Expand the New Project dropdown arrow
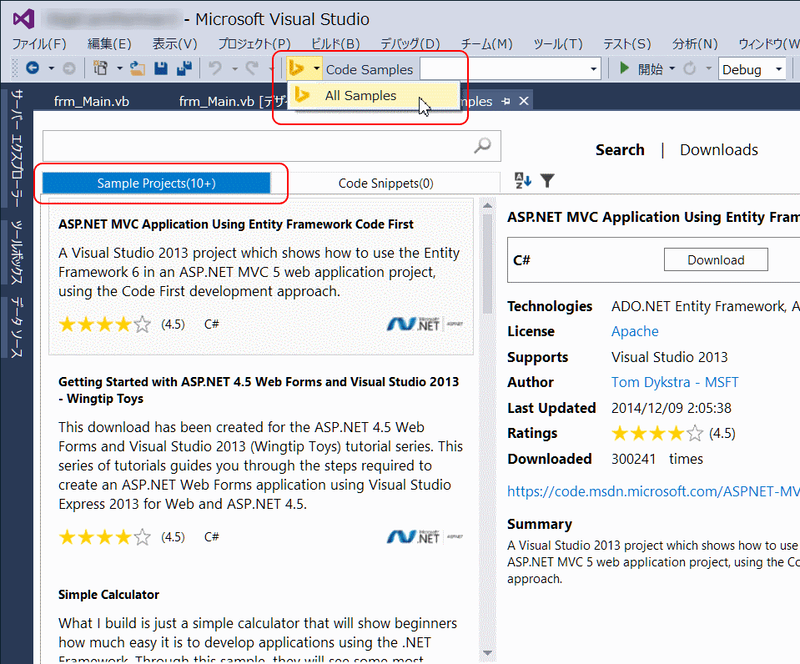Screen dimensions: 800x664 pyautogui.click(x=119, y=68)
